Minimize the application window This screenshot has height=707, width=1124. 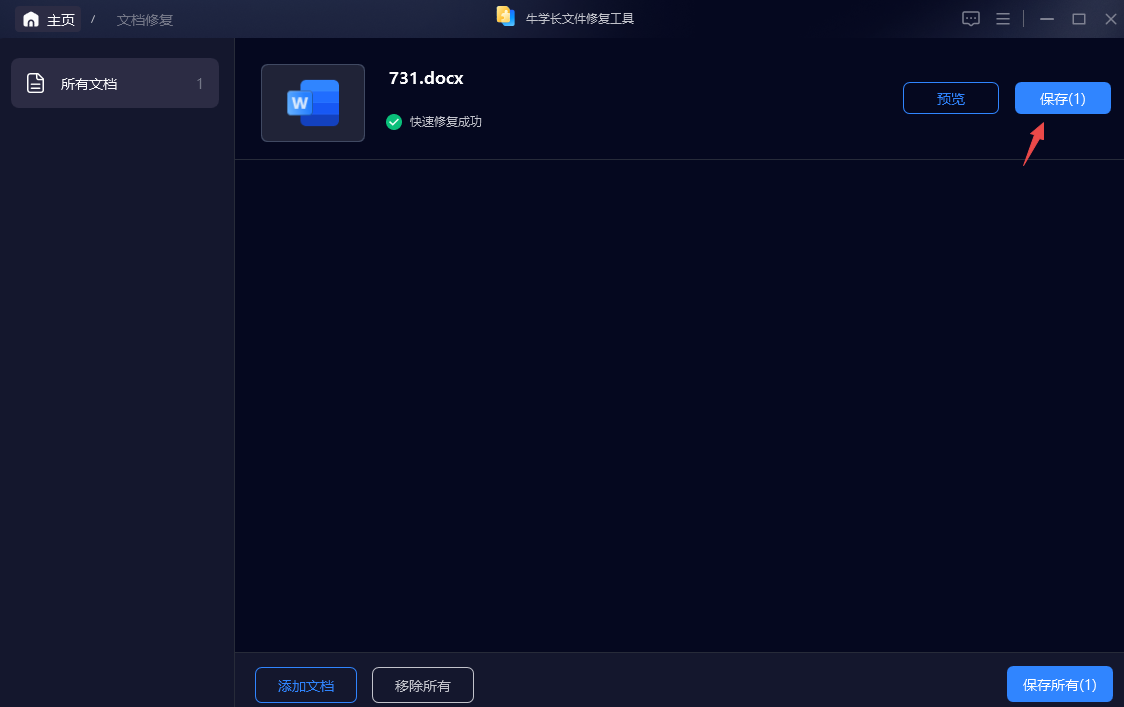coord(1047,19)
